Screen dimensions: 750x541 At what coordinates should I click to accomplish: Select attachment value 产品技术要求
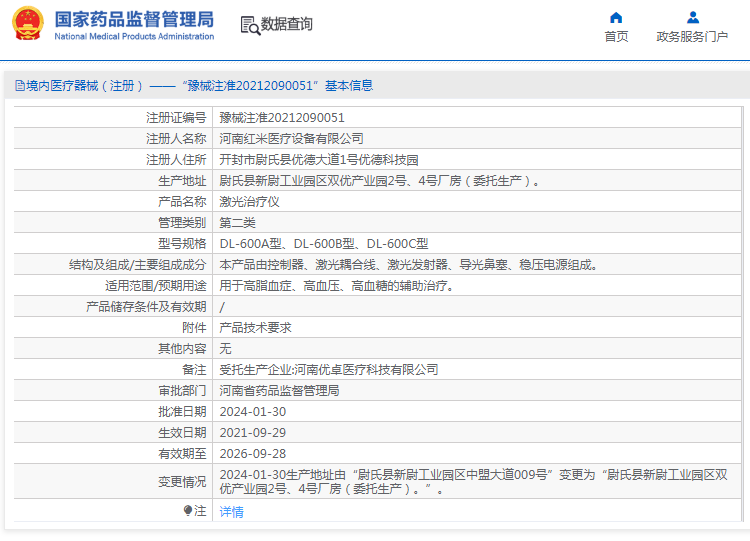pos(255,328)
